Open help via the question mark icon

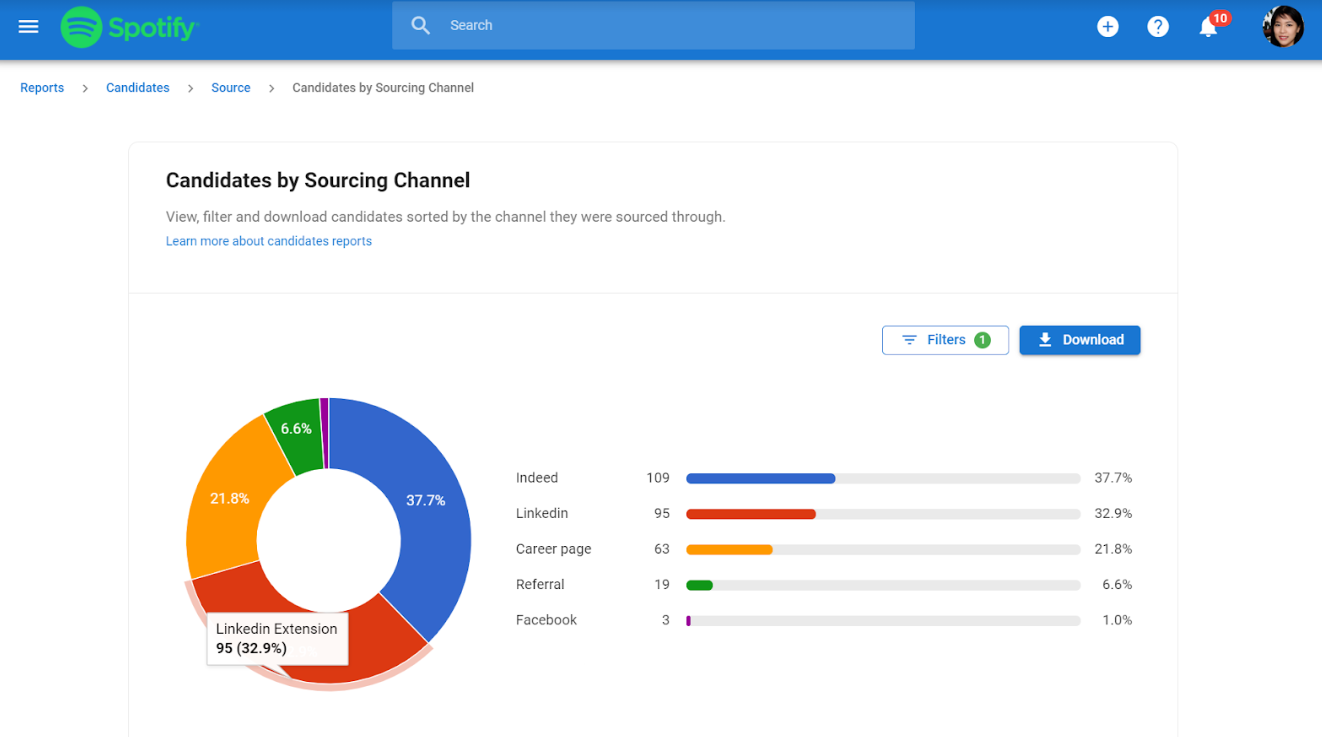(1157, 26)
